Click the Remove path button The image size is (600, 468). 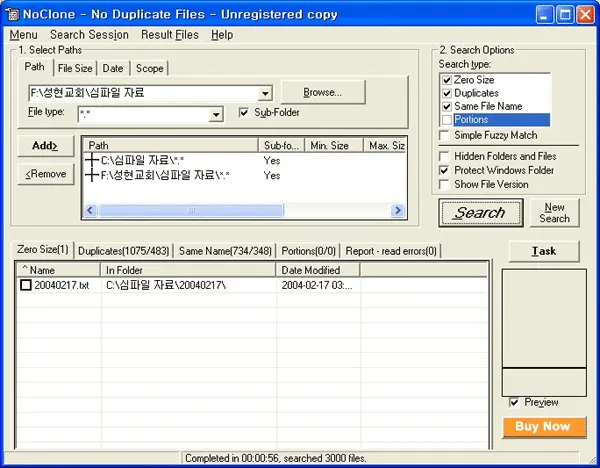pos(45,174)
